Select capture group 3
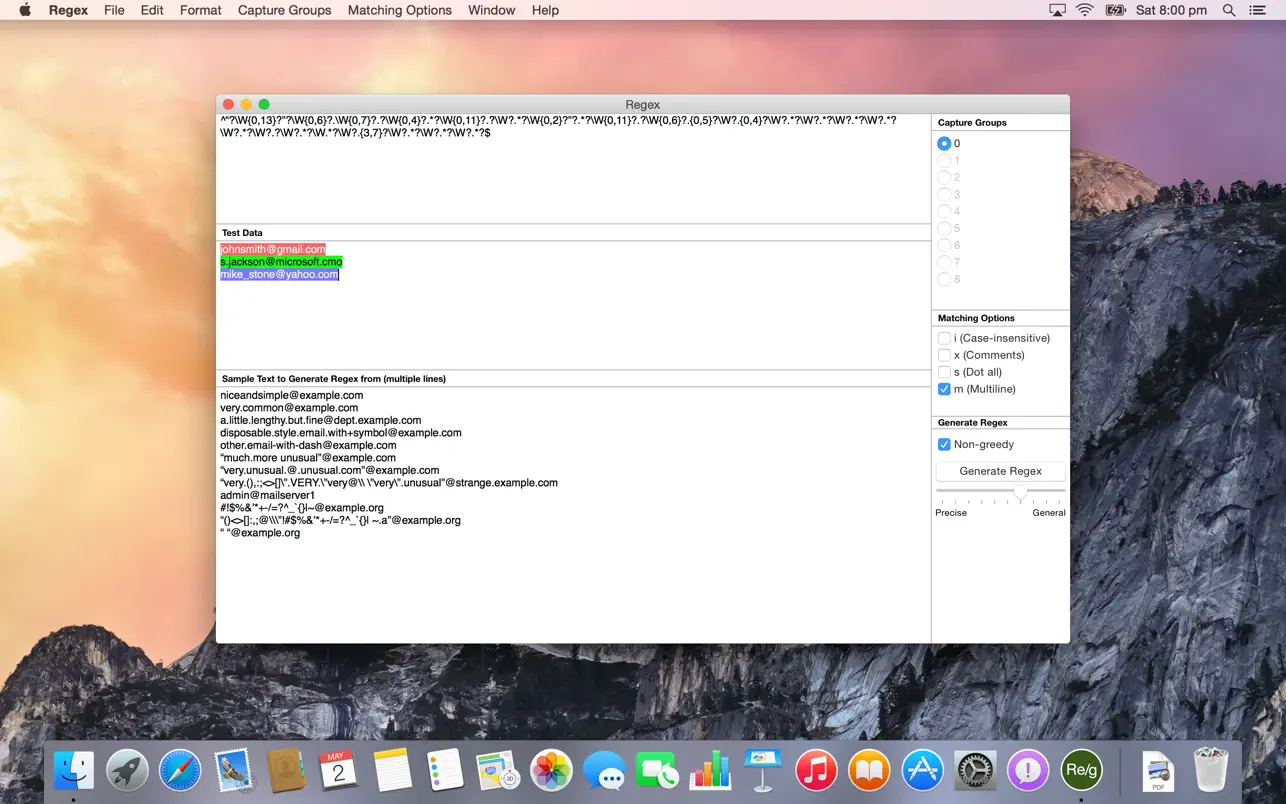Screen dimensions: 1286x804 (944, 194)
